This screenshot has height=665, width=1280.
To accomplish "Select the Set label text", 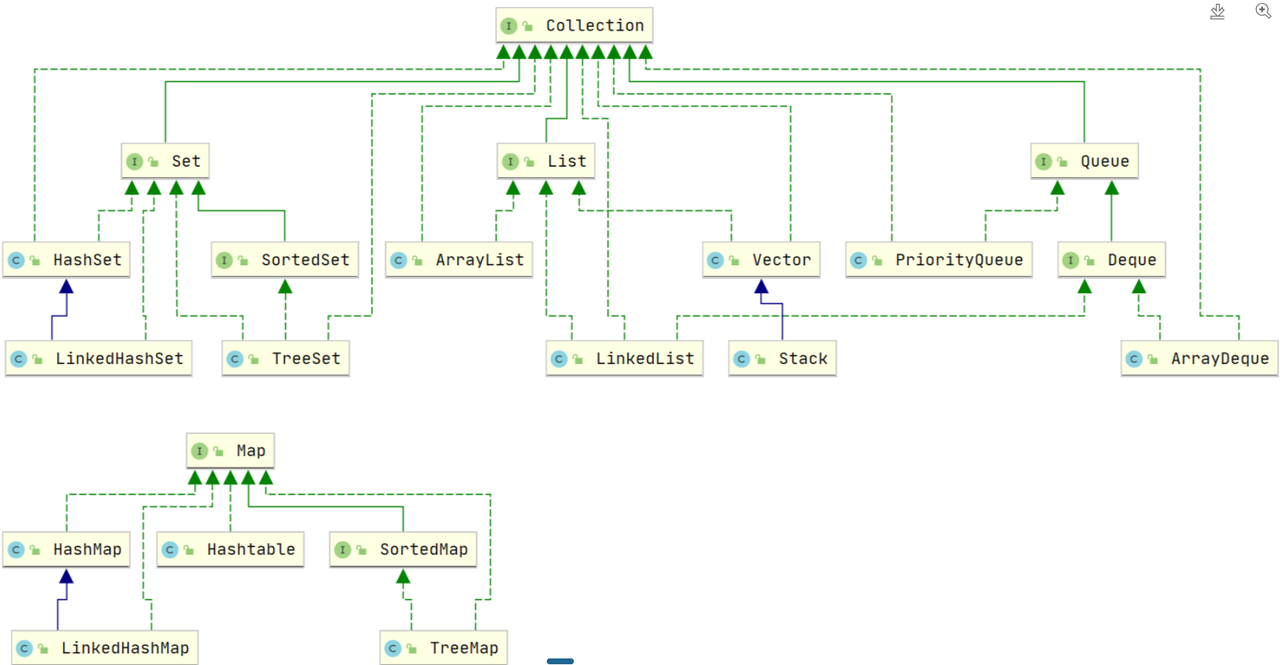I will (x=186, y=161).
